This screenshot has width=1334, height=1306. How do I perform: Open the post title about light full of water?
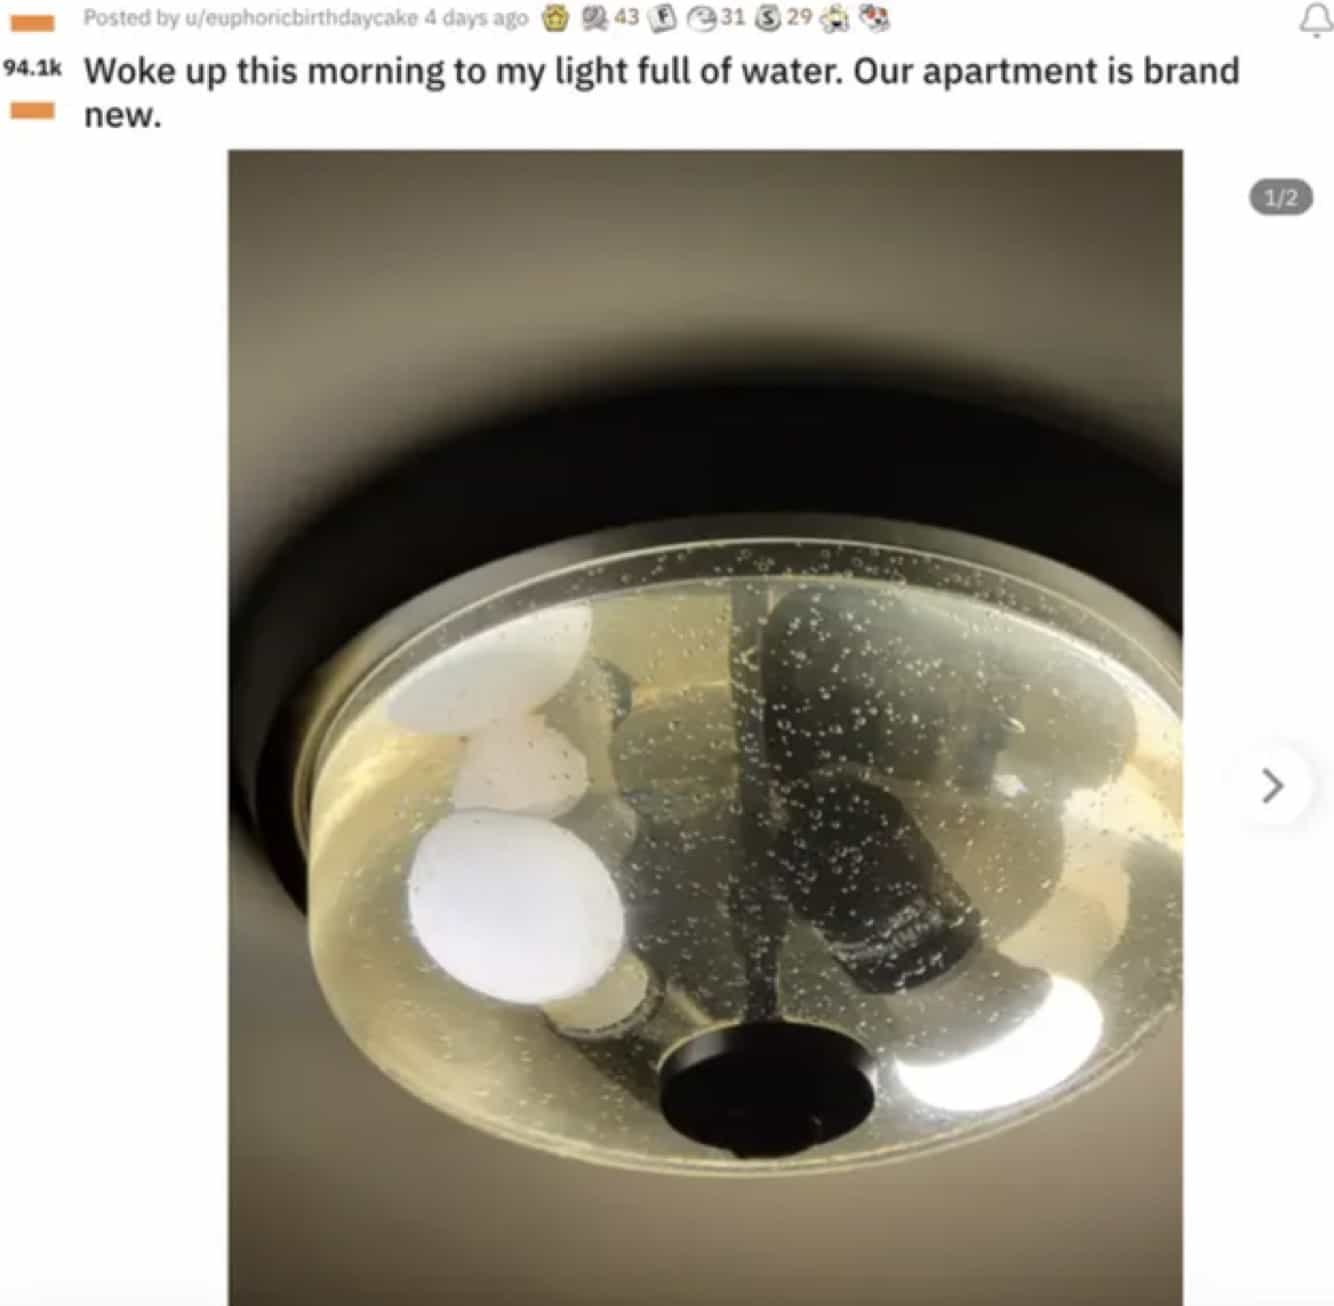pos(661,92)
